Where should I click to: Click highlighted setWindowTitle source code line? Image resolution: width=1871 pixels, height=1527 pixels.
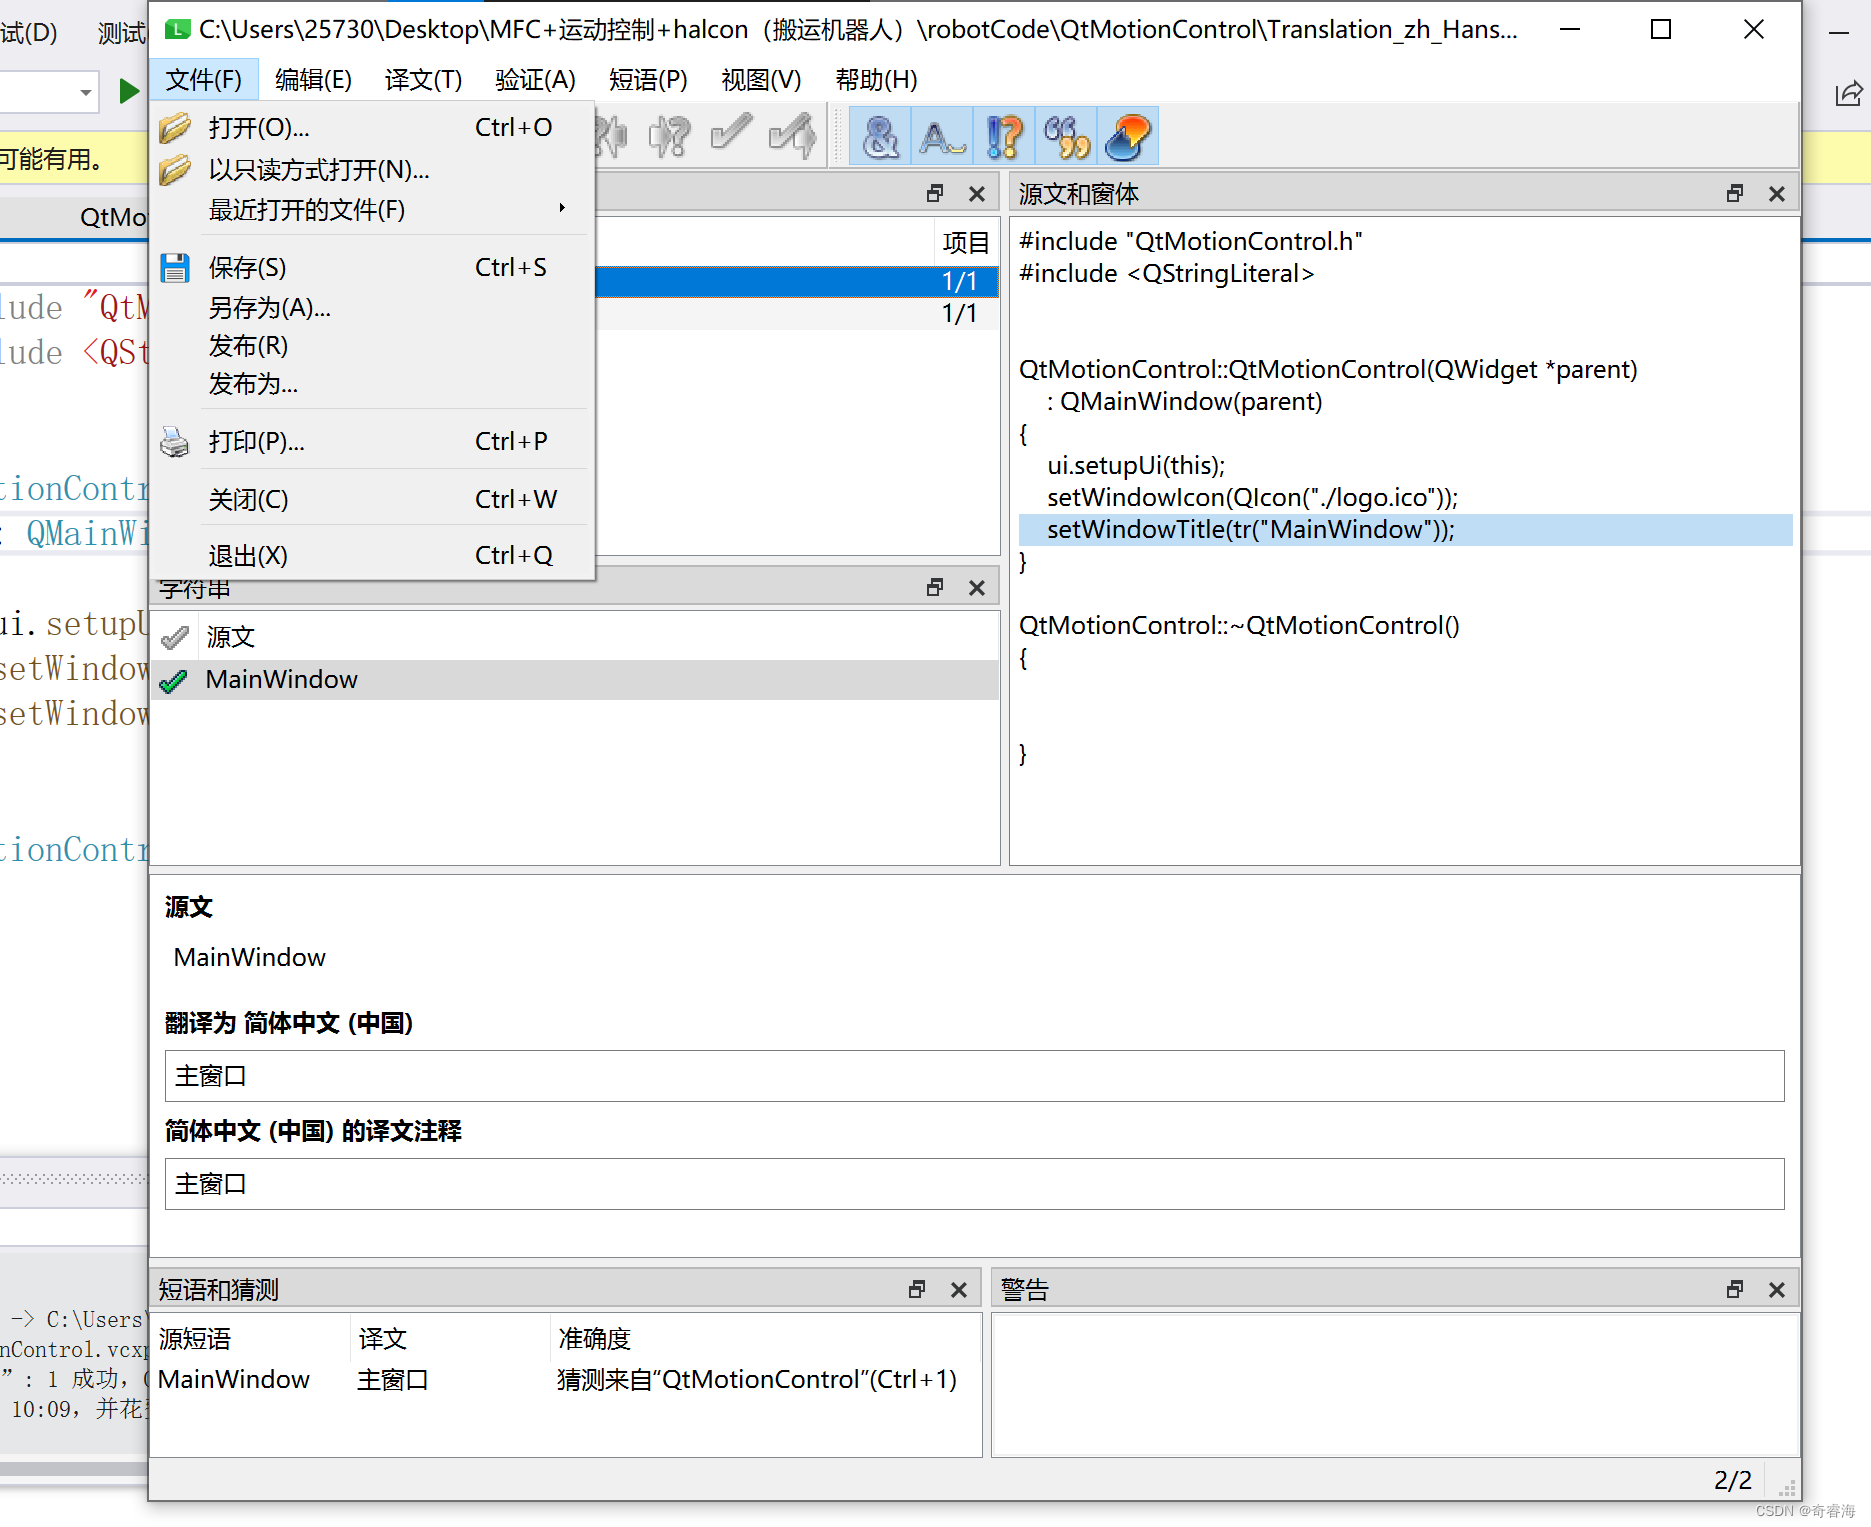pos(1405,530)
